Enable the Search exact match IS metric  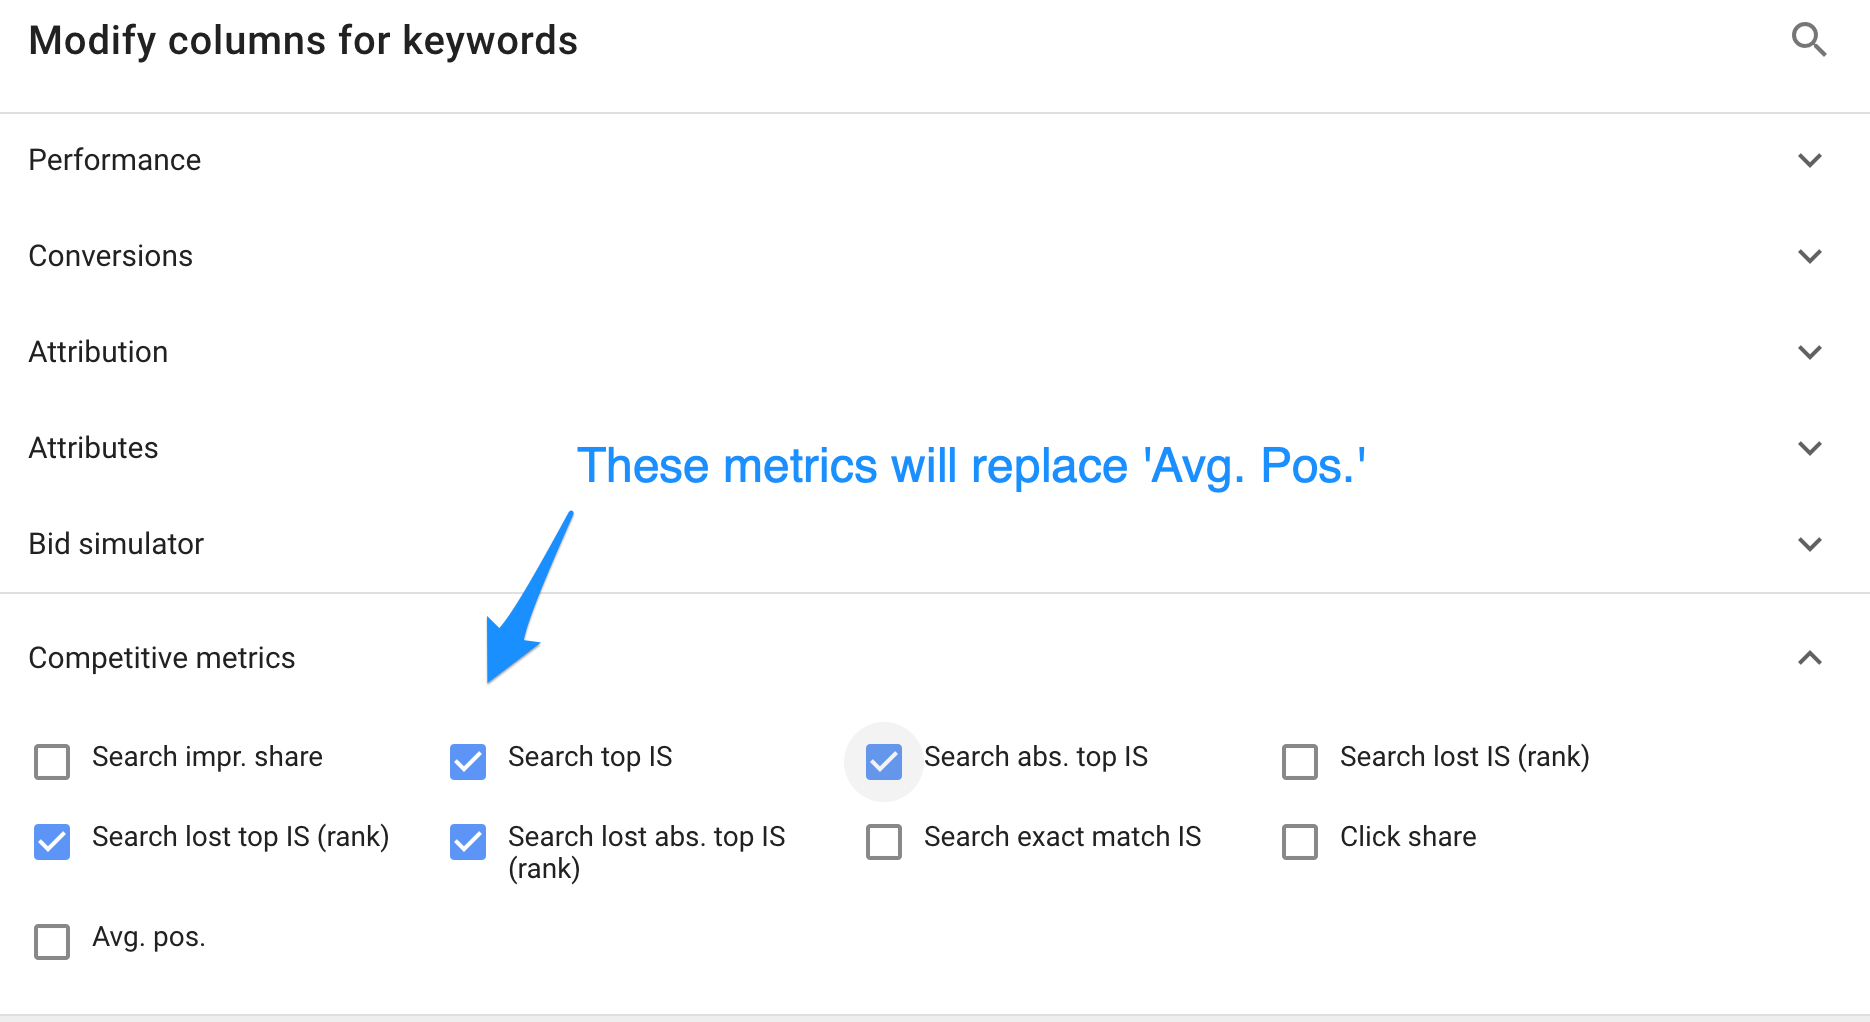coord(883,842)
